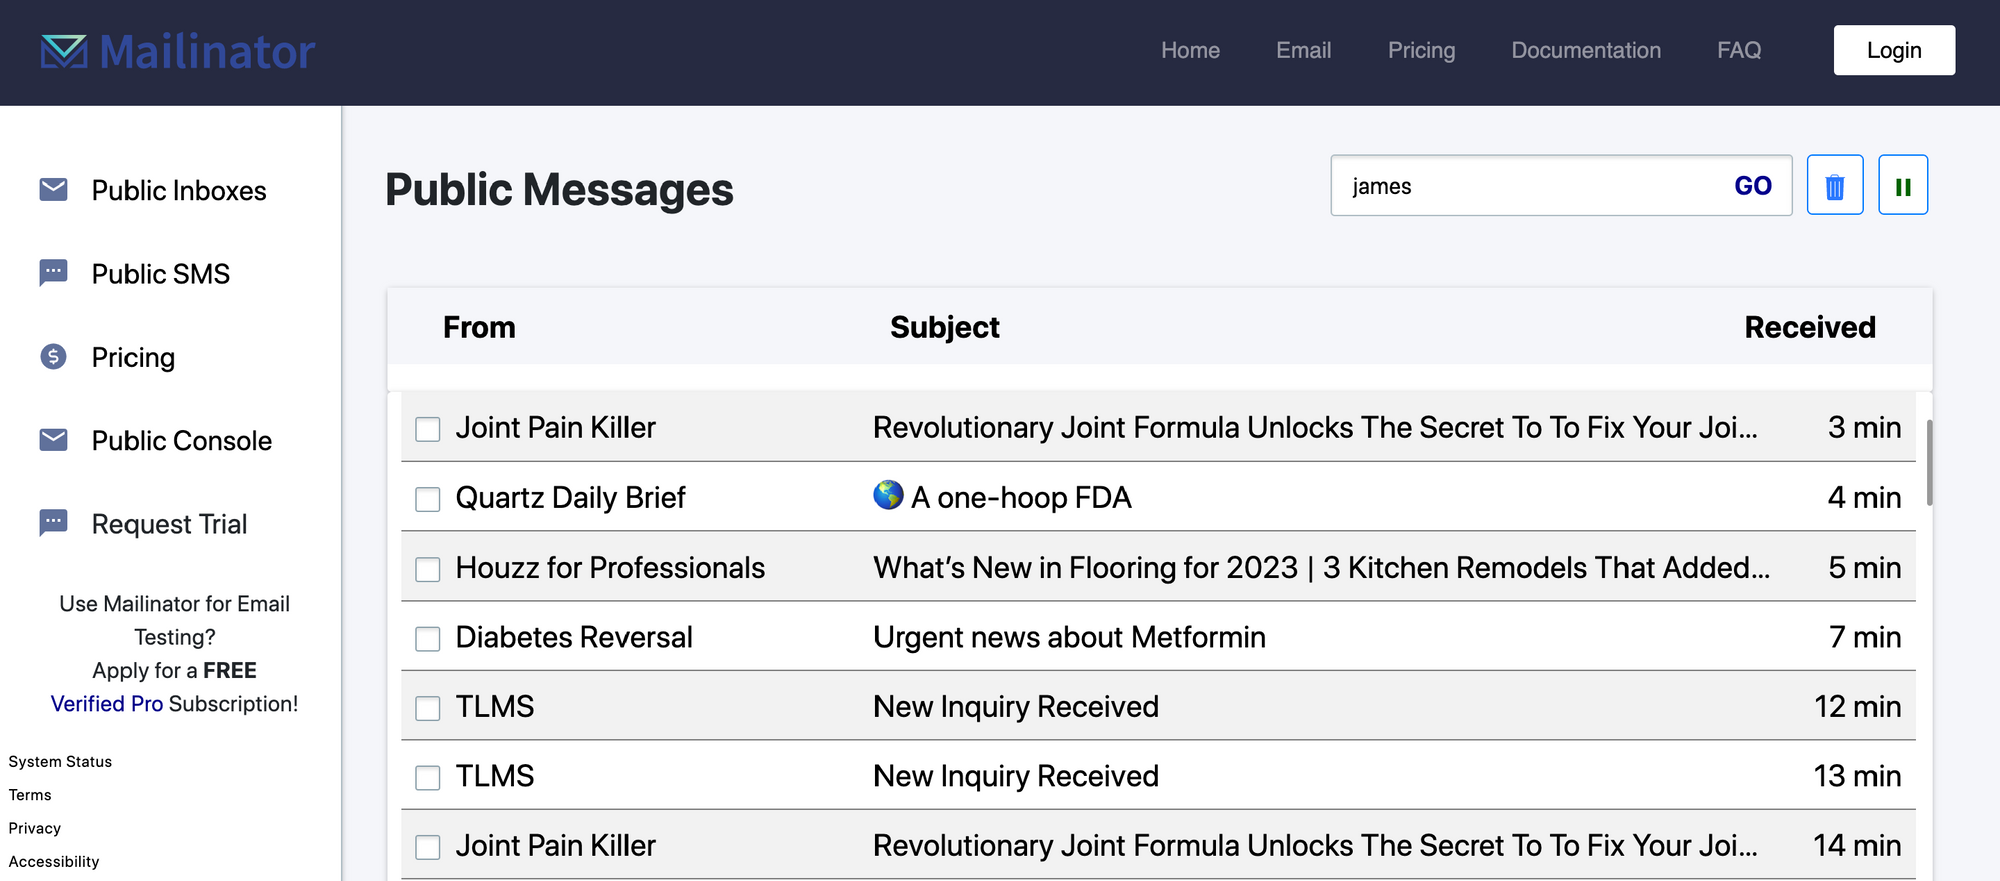The width and height of the screenshot is (2000, 881).
Task: Open the 12 min New Inquiry Received message
Action: pos(1016,706)
